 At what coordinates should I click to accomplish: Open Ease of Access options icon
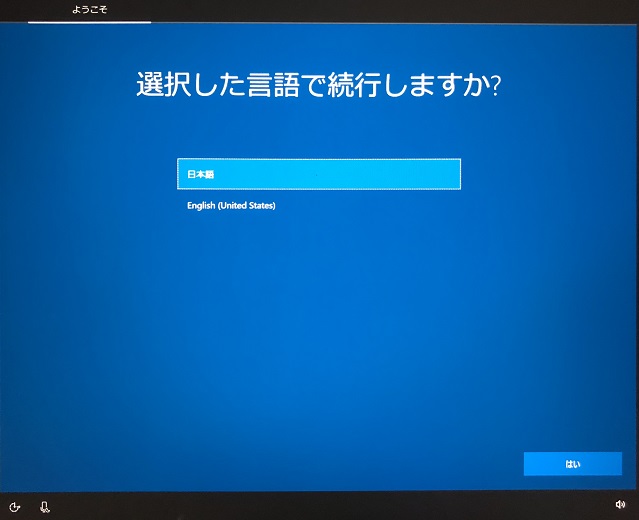(14, 507)
